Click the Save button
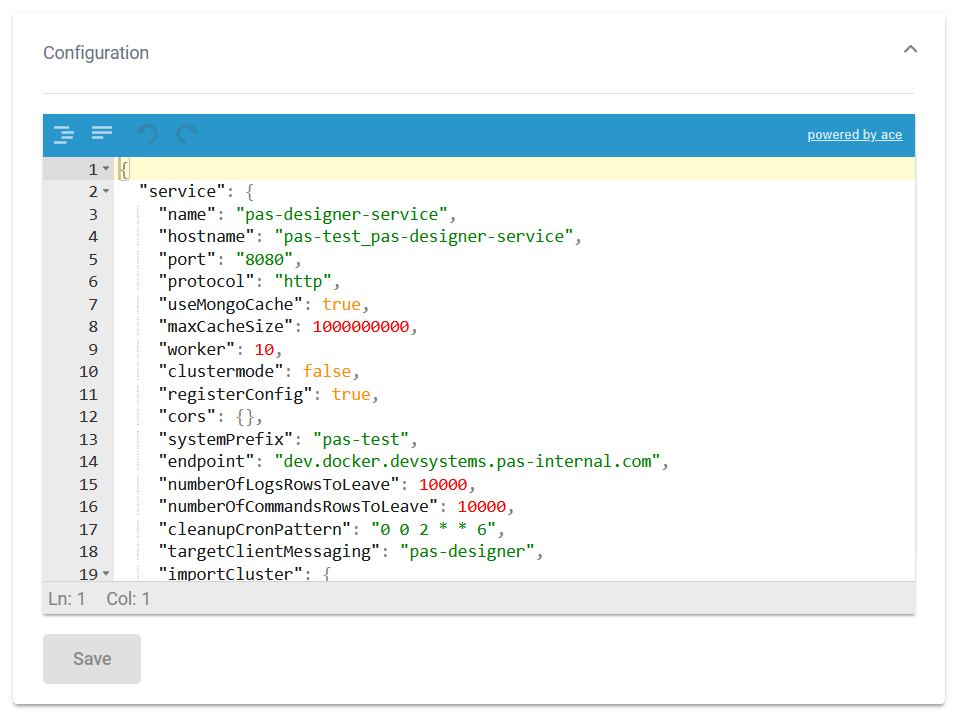This screenshot has height=723, width=960. pos(92,659)
